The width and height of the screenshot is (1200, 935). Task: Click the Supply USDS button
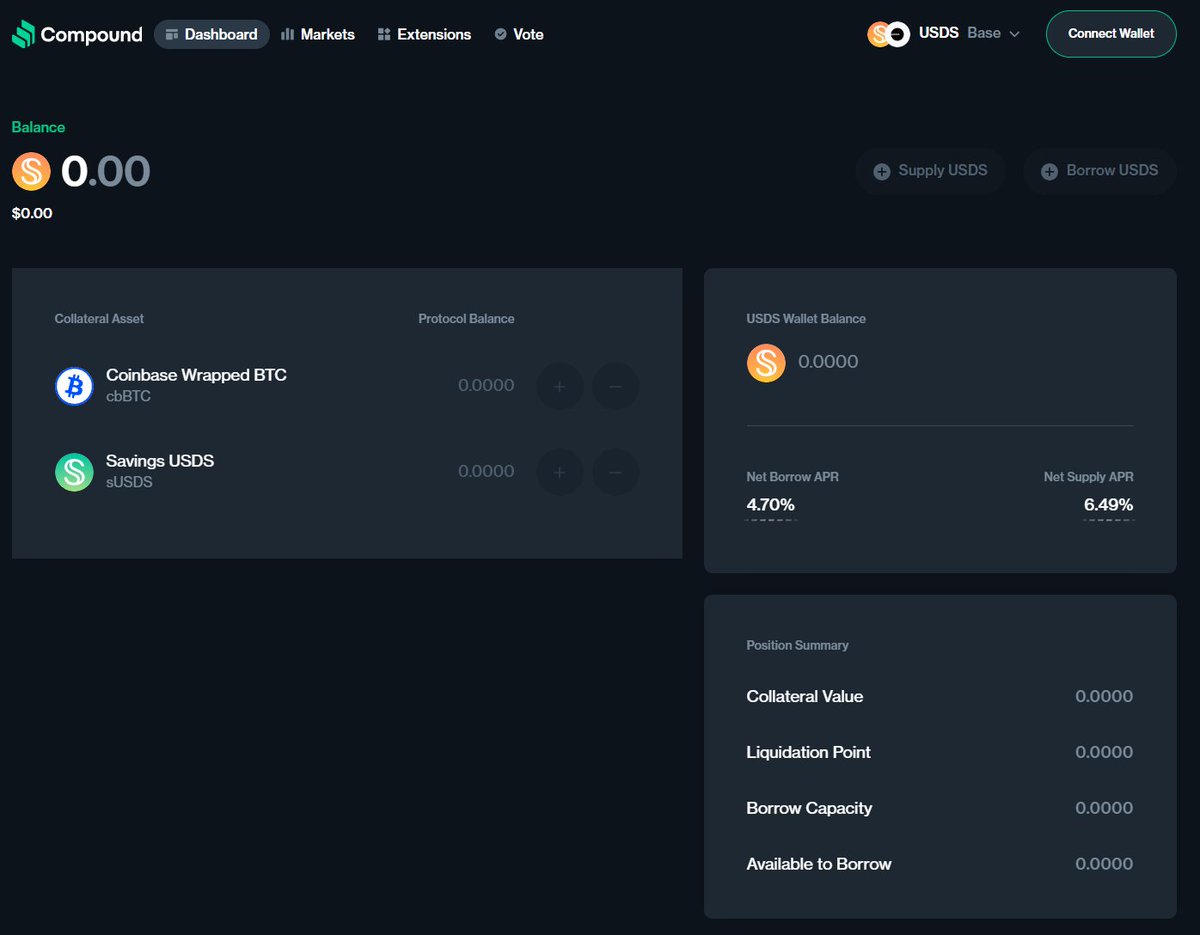click(931, 171)
